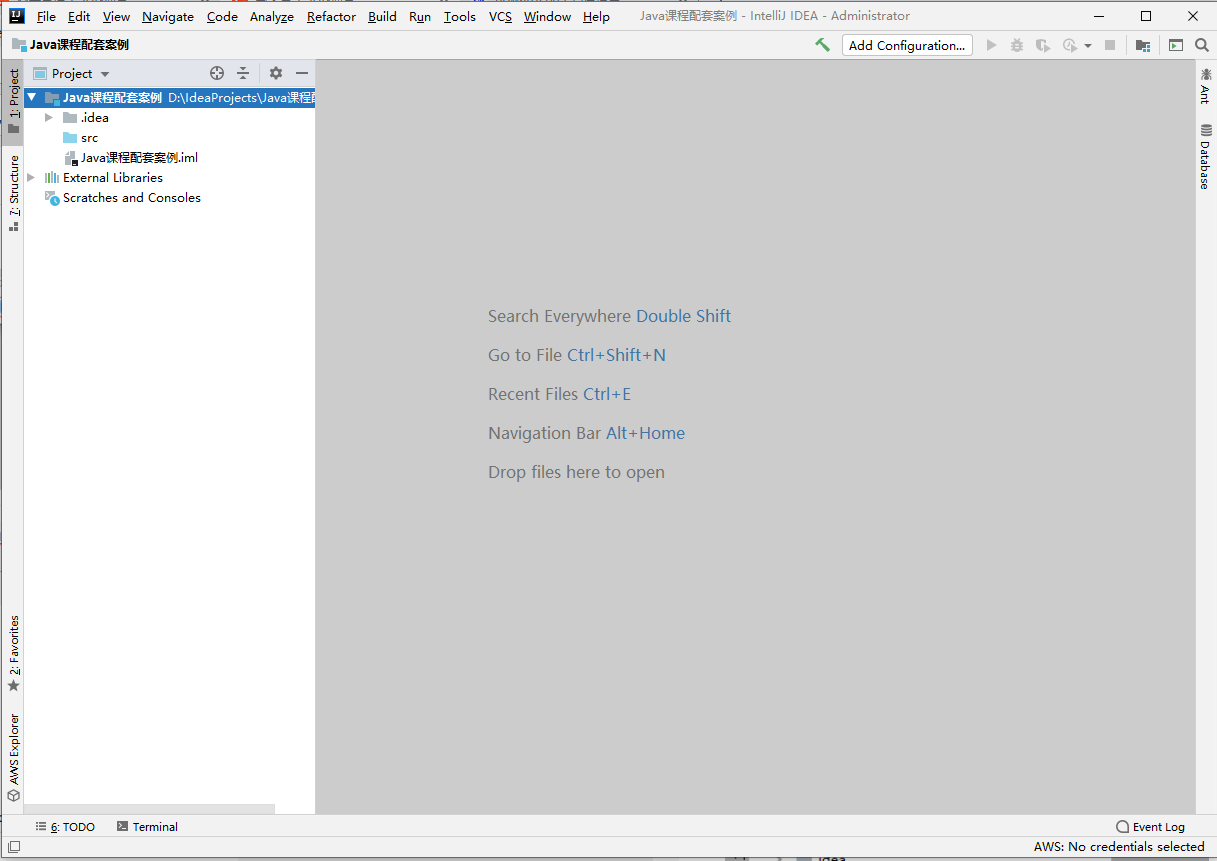This screenshot has height=861, width=1217.
Task: Open Project panel settings gear
Action: (x=276, y=73)
